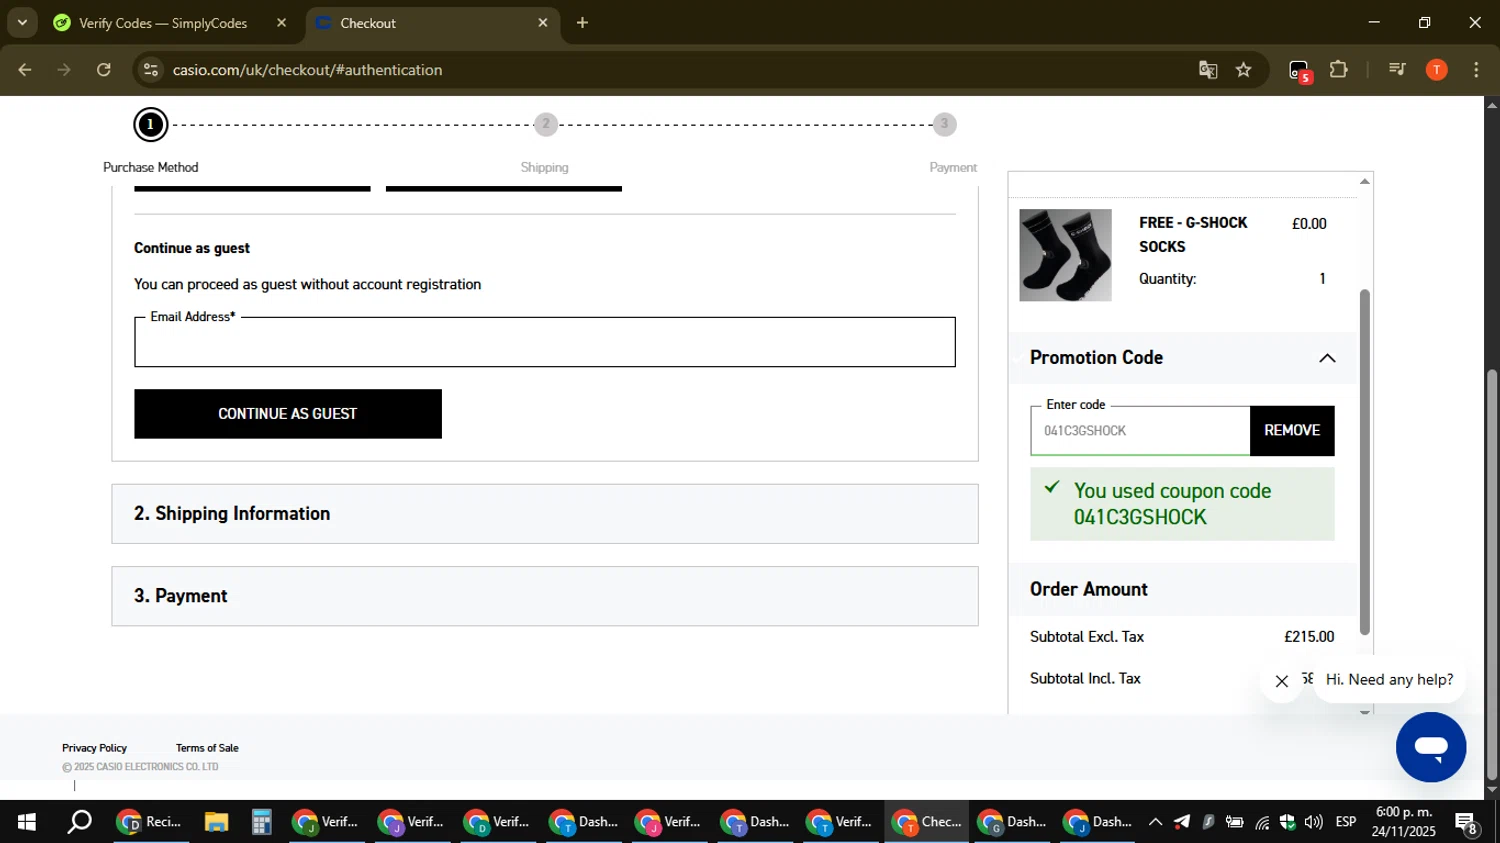Open the Telegram tray icon
The width and height of the screenshot is (1500, 843).
pyautogui.click(x=1182, y=822)
